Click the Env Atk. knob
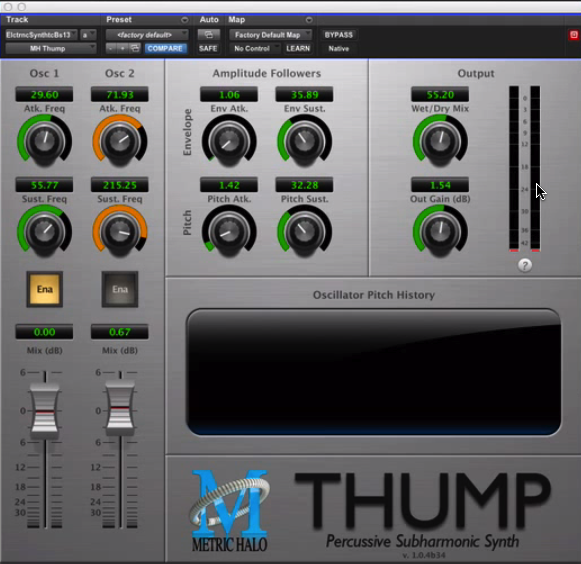Image resolution: width=581 pixels, height=564 pixels. click(229, 141)
